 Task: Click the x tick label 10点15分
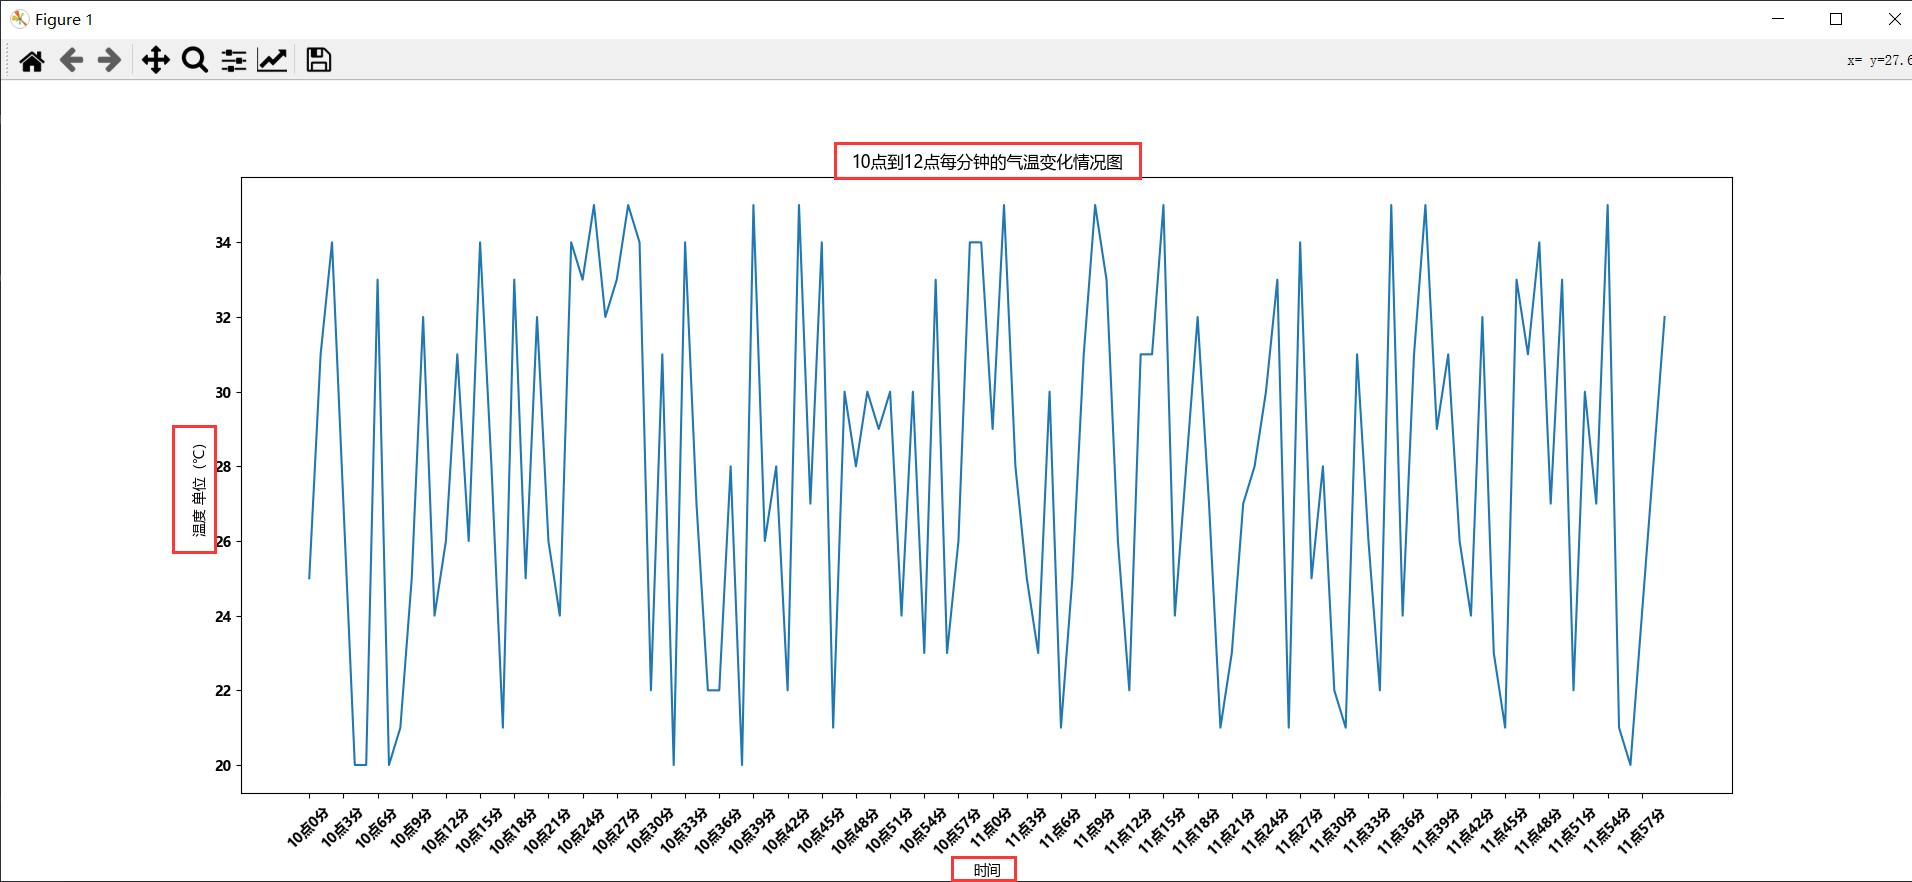(x=478, y=830)
